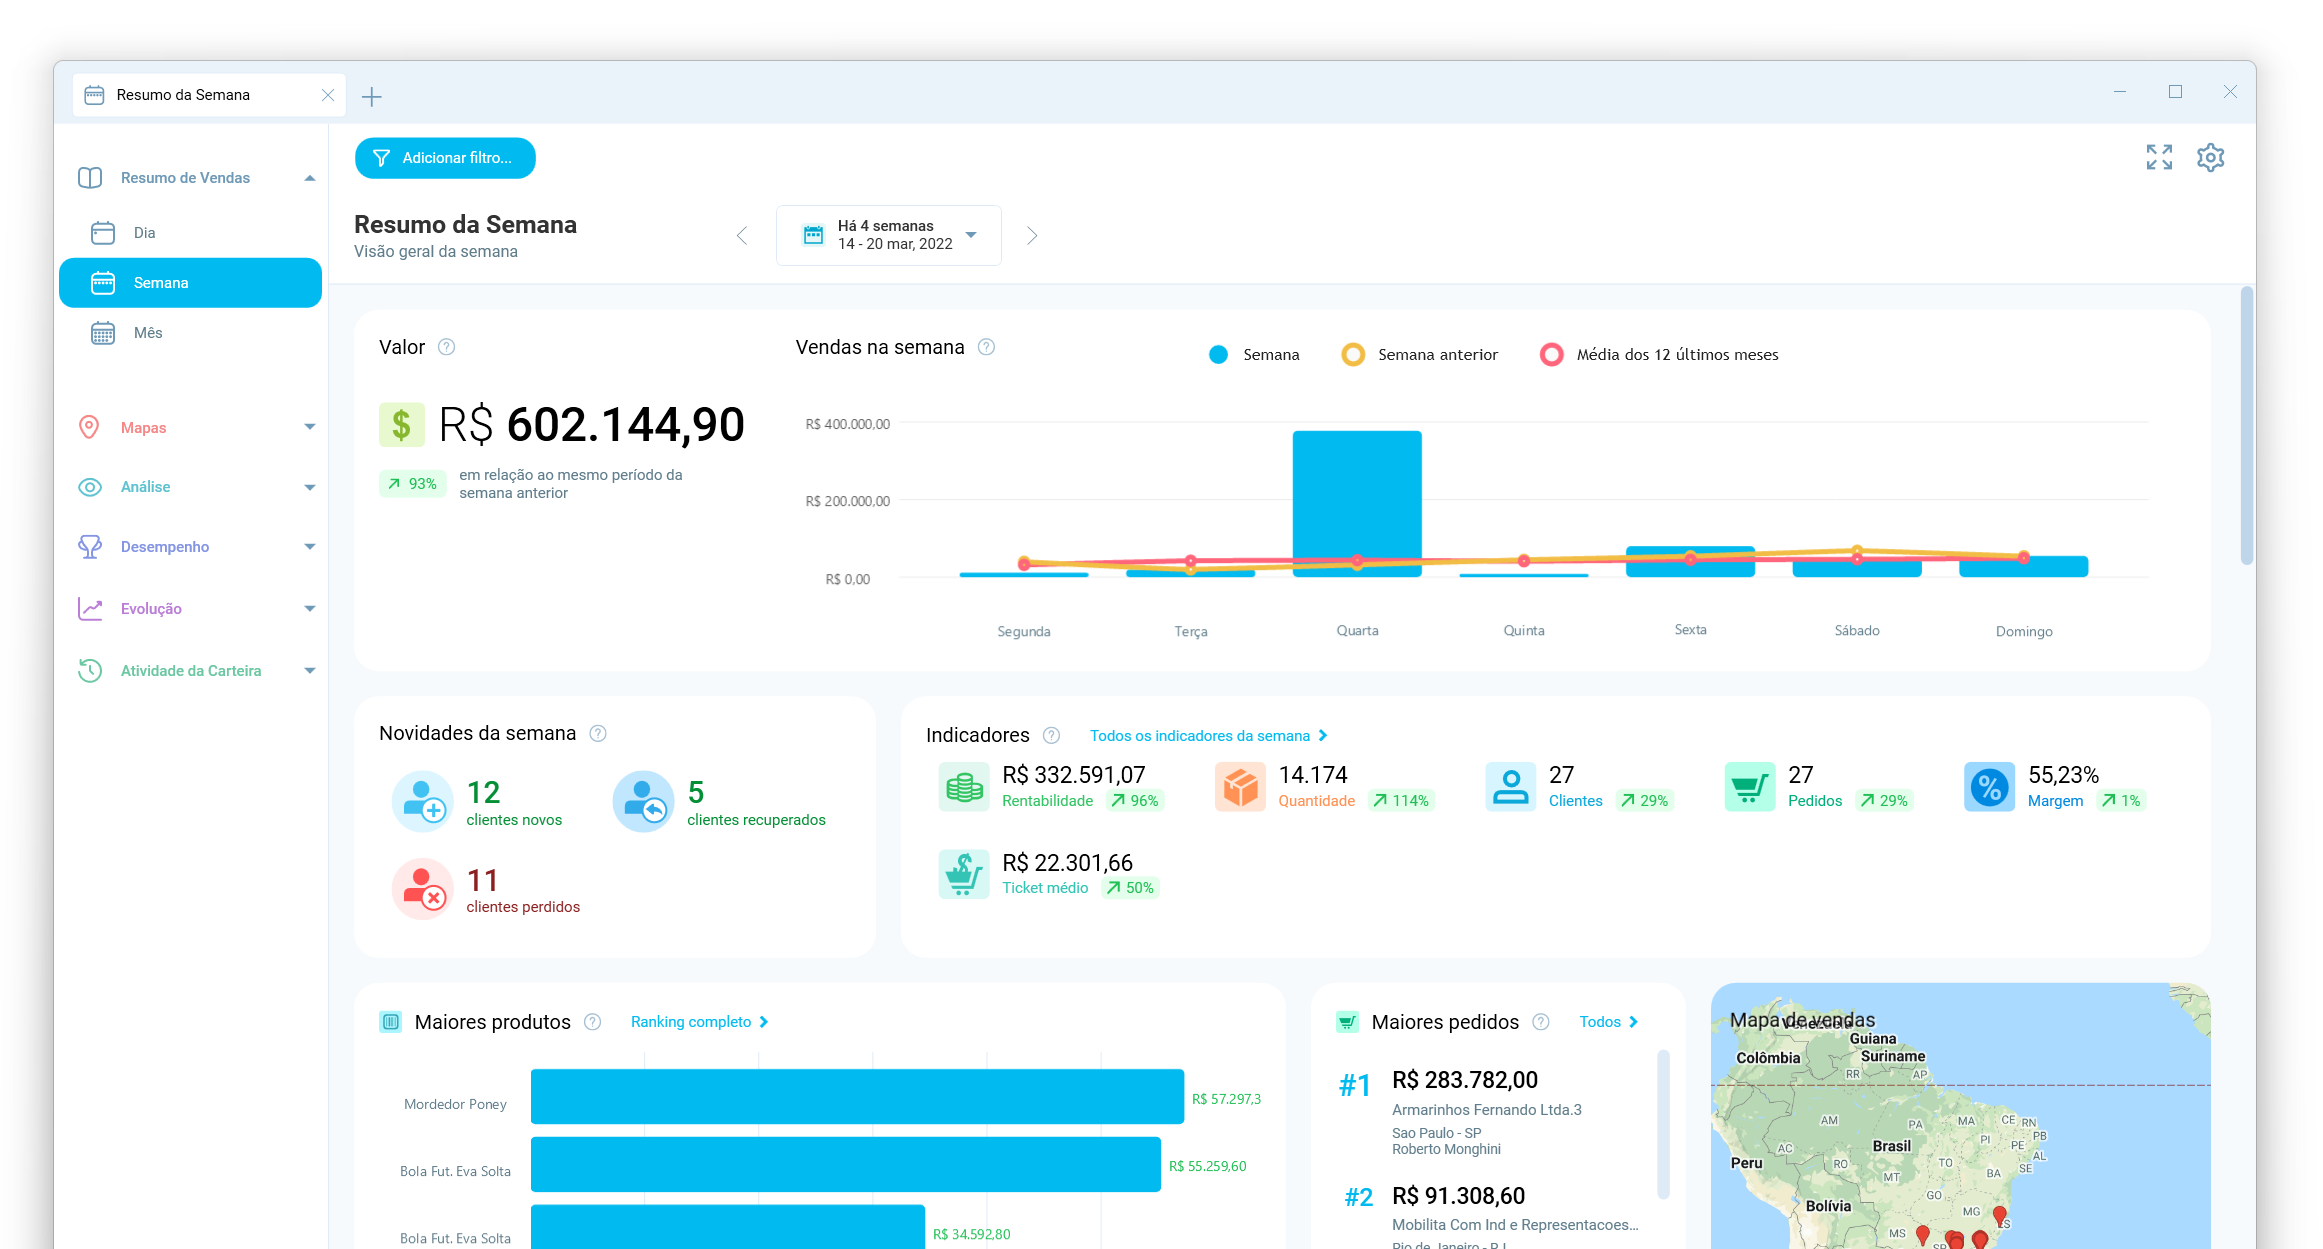
Task: Click the clientes perdidos icon
Action: point(422,888)
